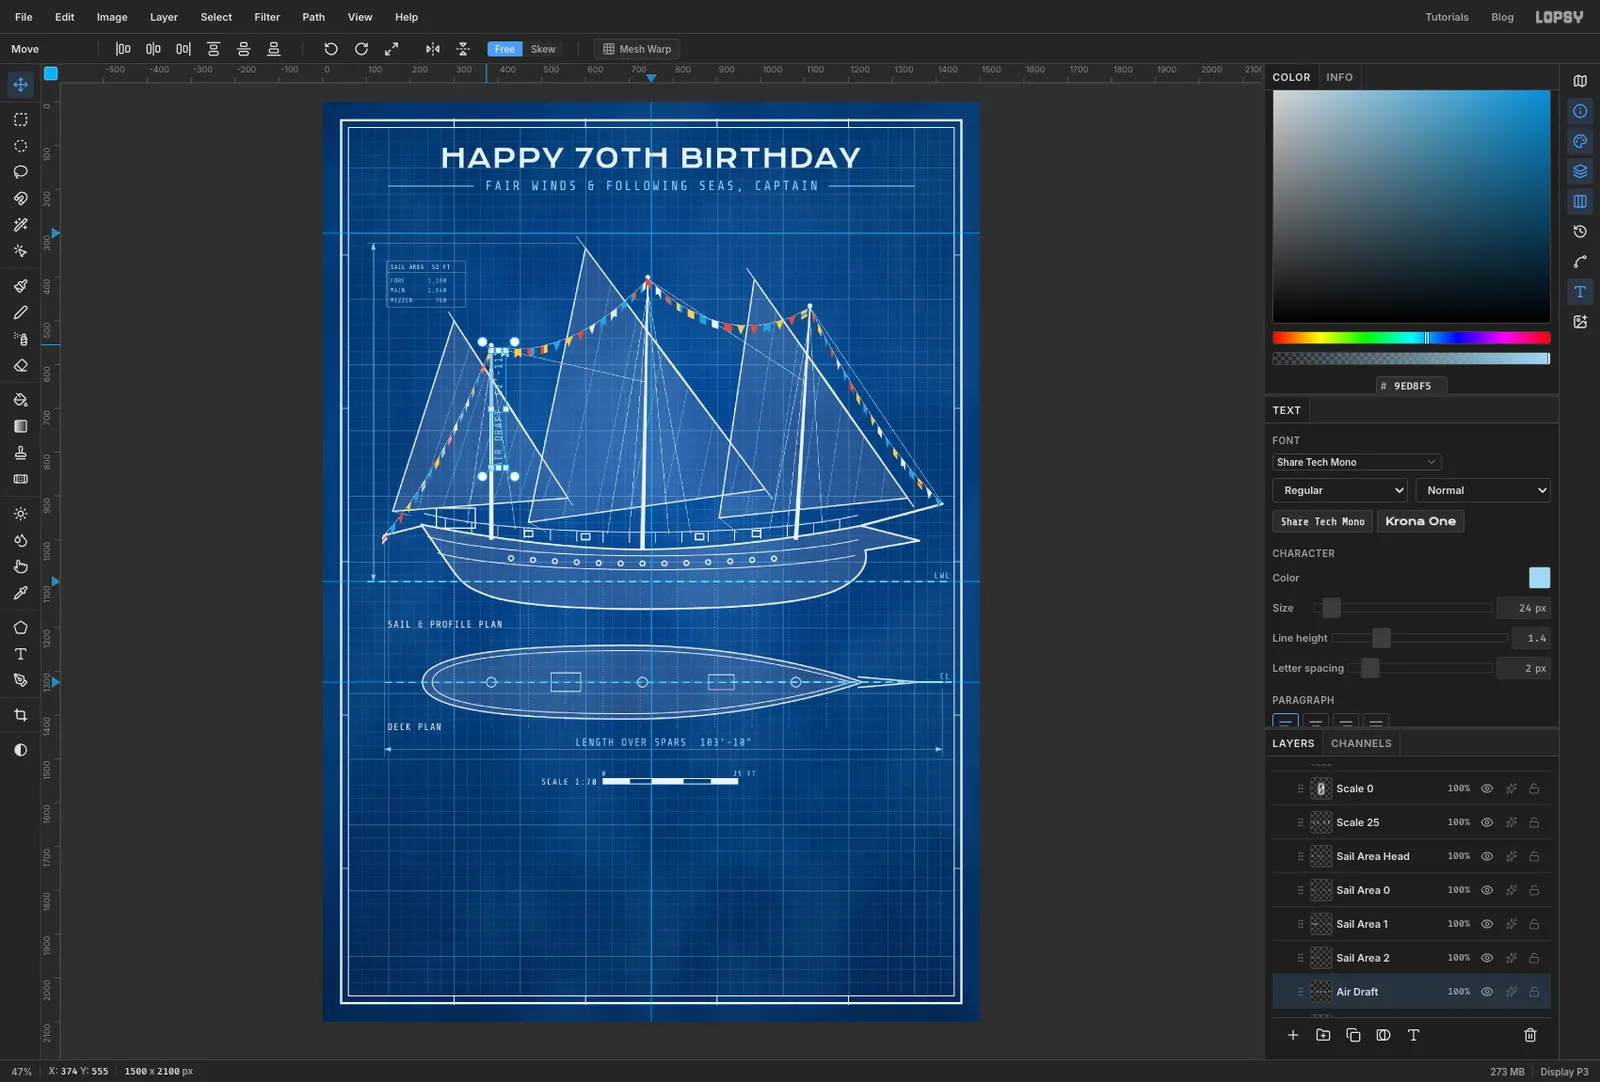Toggle visibility of Sail Area Head layer
This screenshot has height=1082, width=1600.
(x=1487, y=856)
